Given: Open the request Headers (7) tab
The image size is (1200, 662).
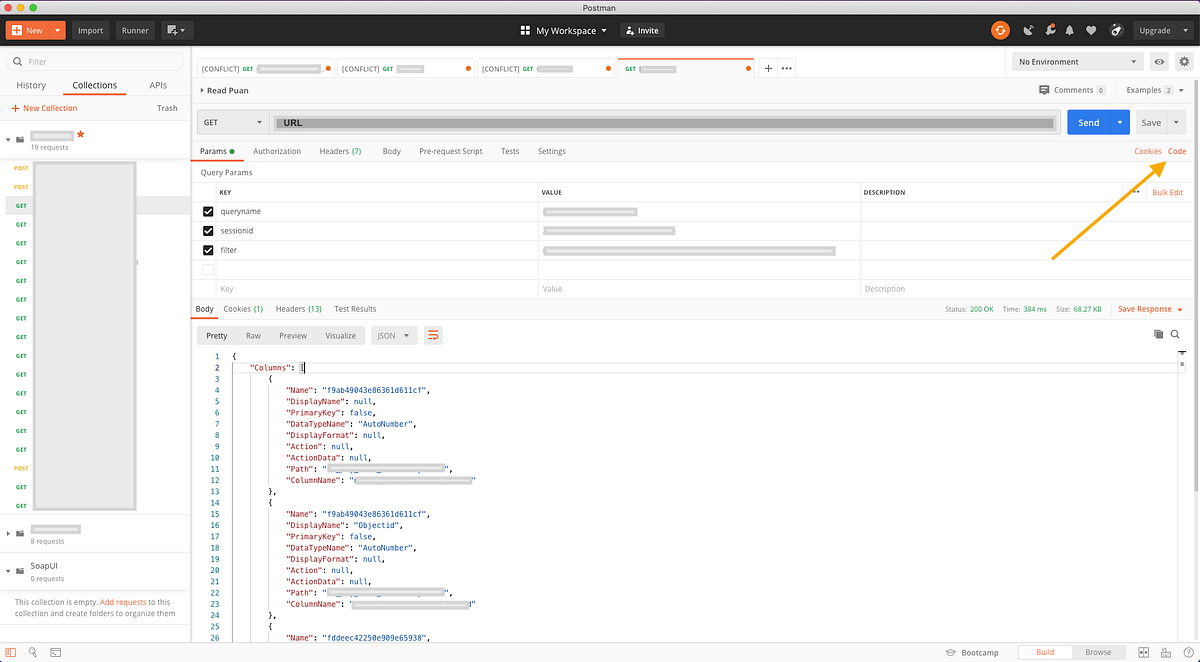Looking at the screenshot, I should pos(340,151).
